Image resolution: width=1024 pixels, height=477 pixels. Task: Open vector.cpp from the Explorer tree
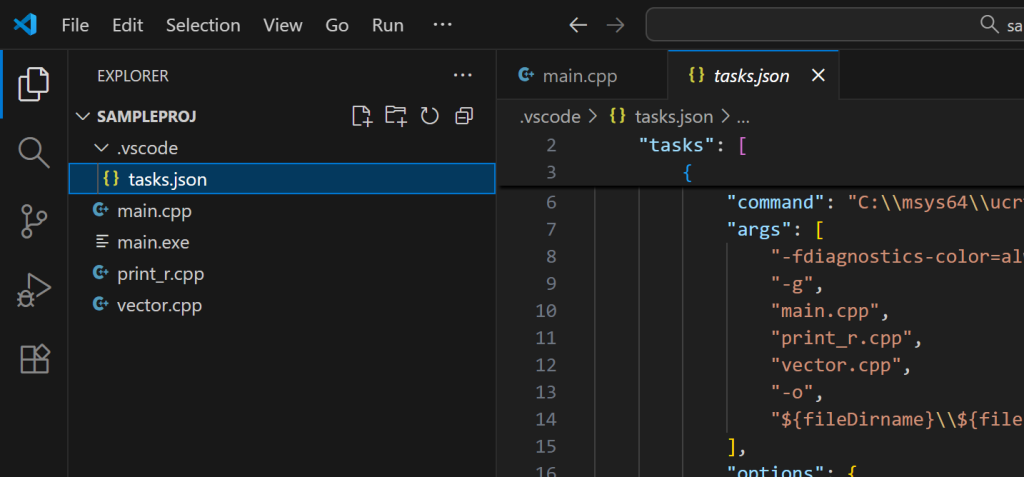282,305
